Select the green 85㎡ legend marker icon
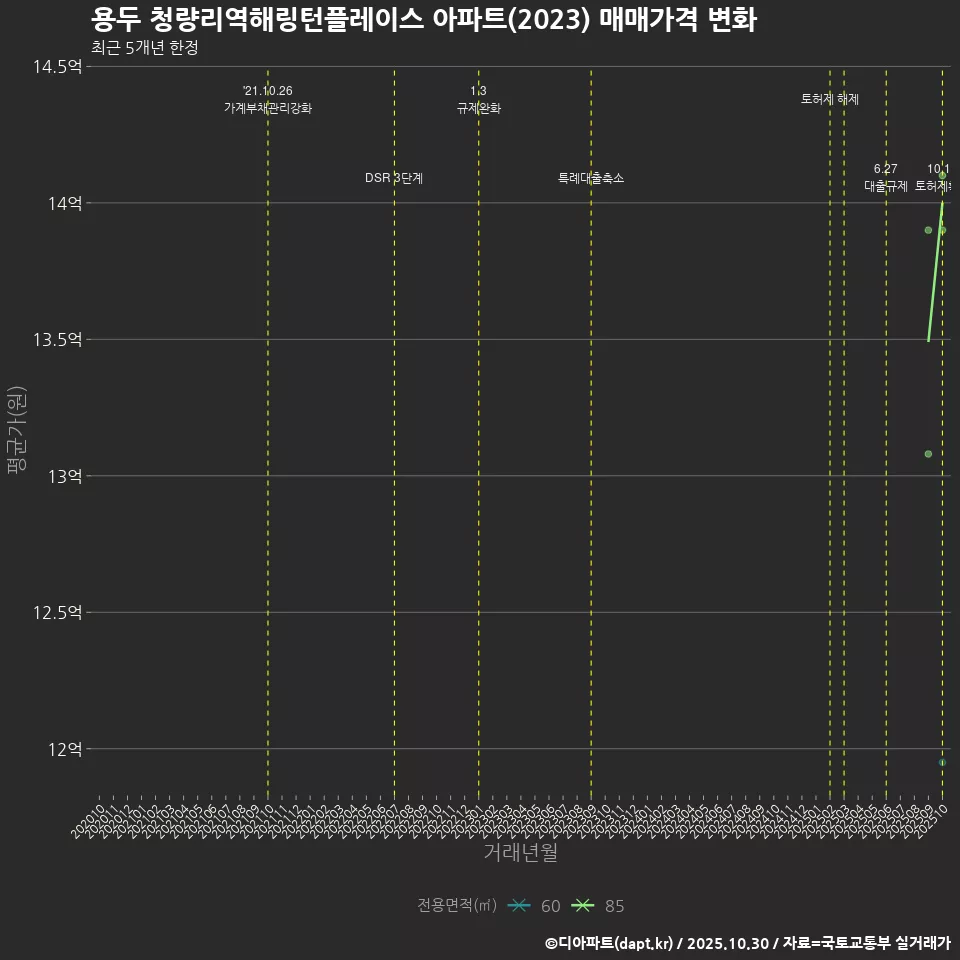 click(x=585, y=905)
